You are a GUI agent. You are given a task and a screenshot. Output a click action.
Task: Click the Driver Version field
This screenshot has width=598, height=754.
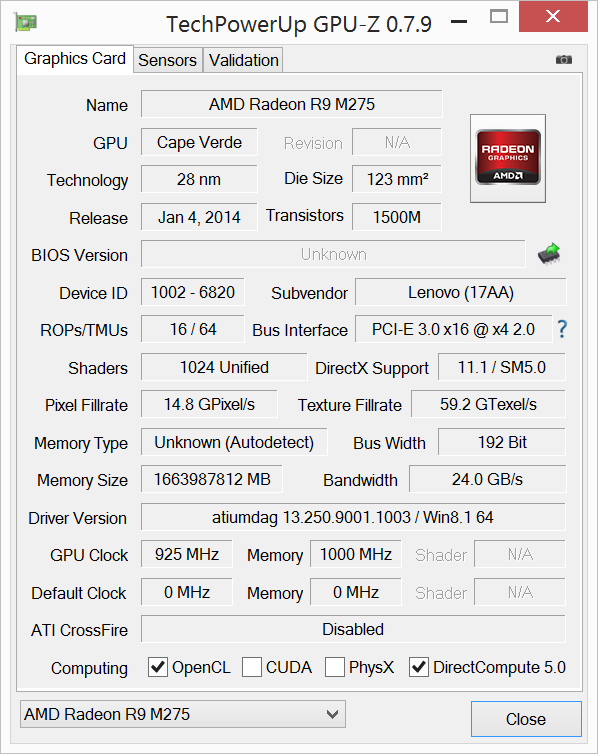353,517
